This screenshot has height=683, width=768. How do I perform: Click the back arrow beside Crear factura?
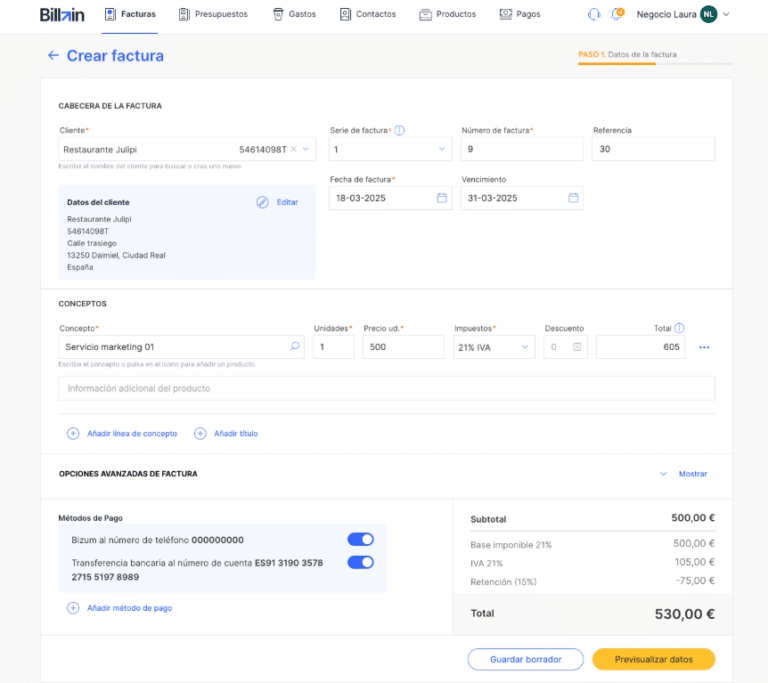click(x=53, y=56)
